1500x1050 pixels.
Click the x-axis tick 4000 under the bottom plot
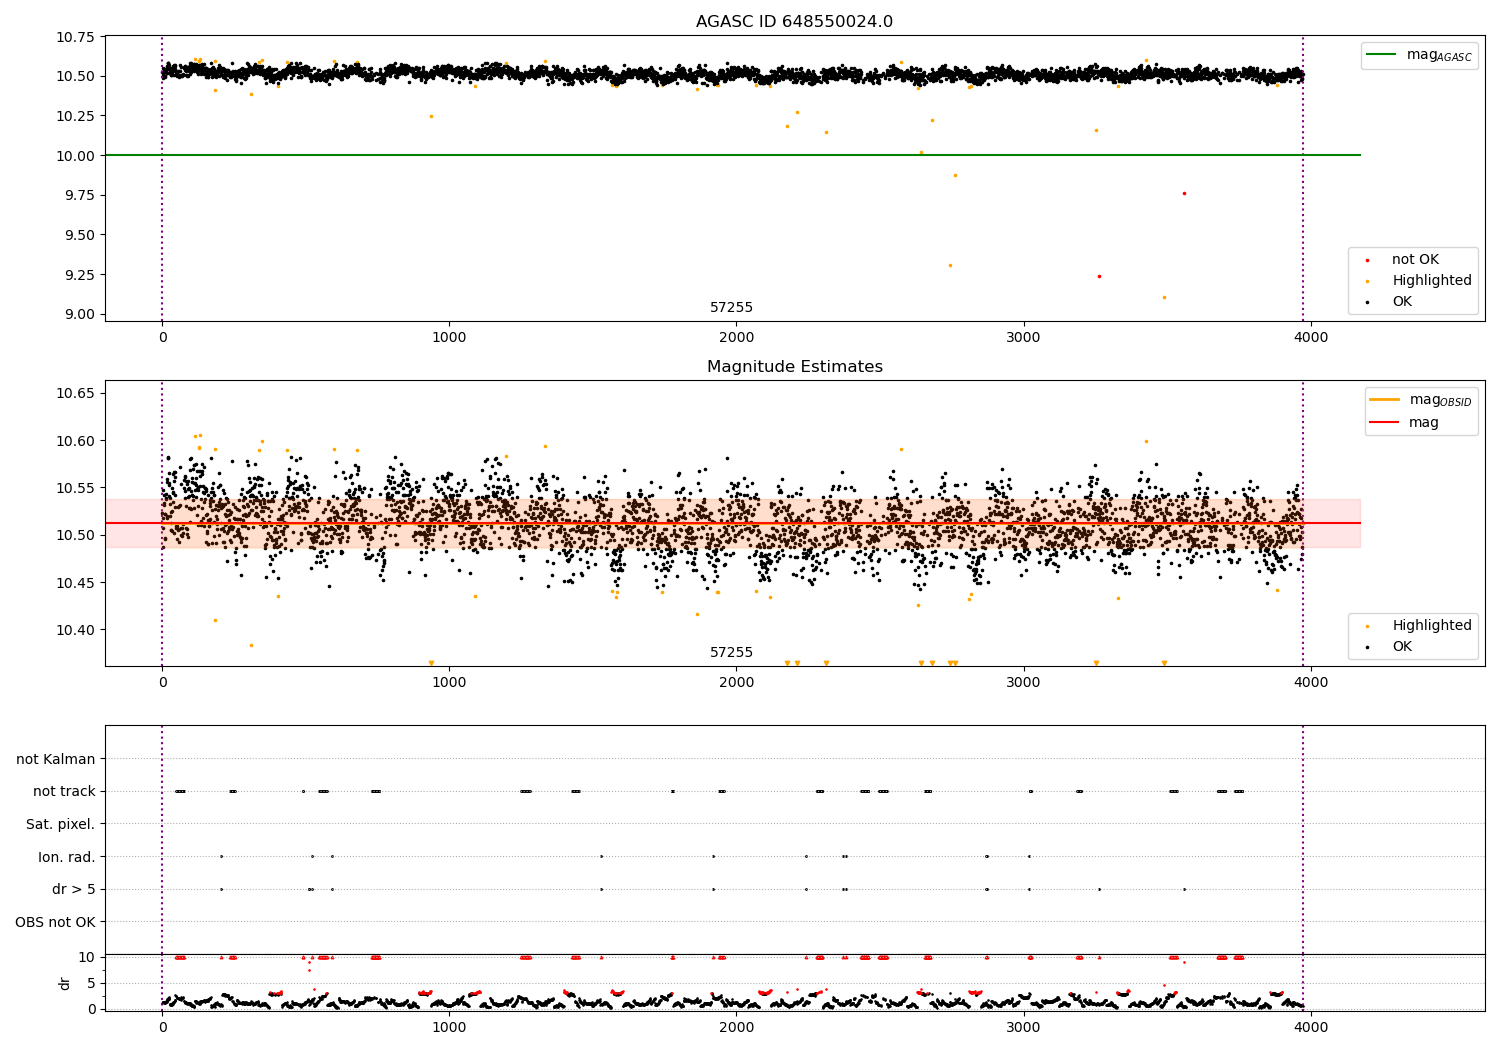[1311, 1027]
